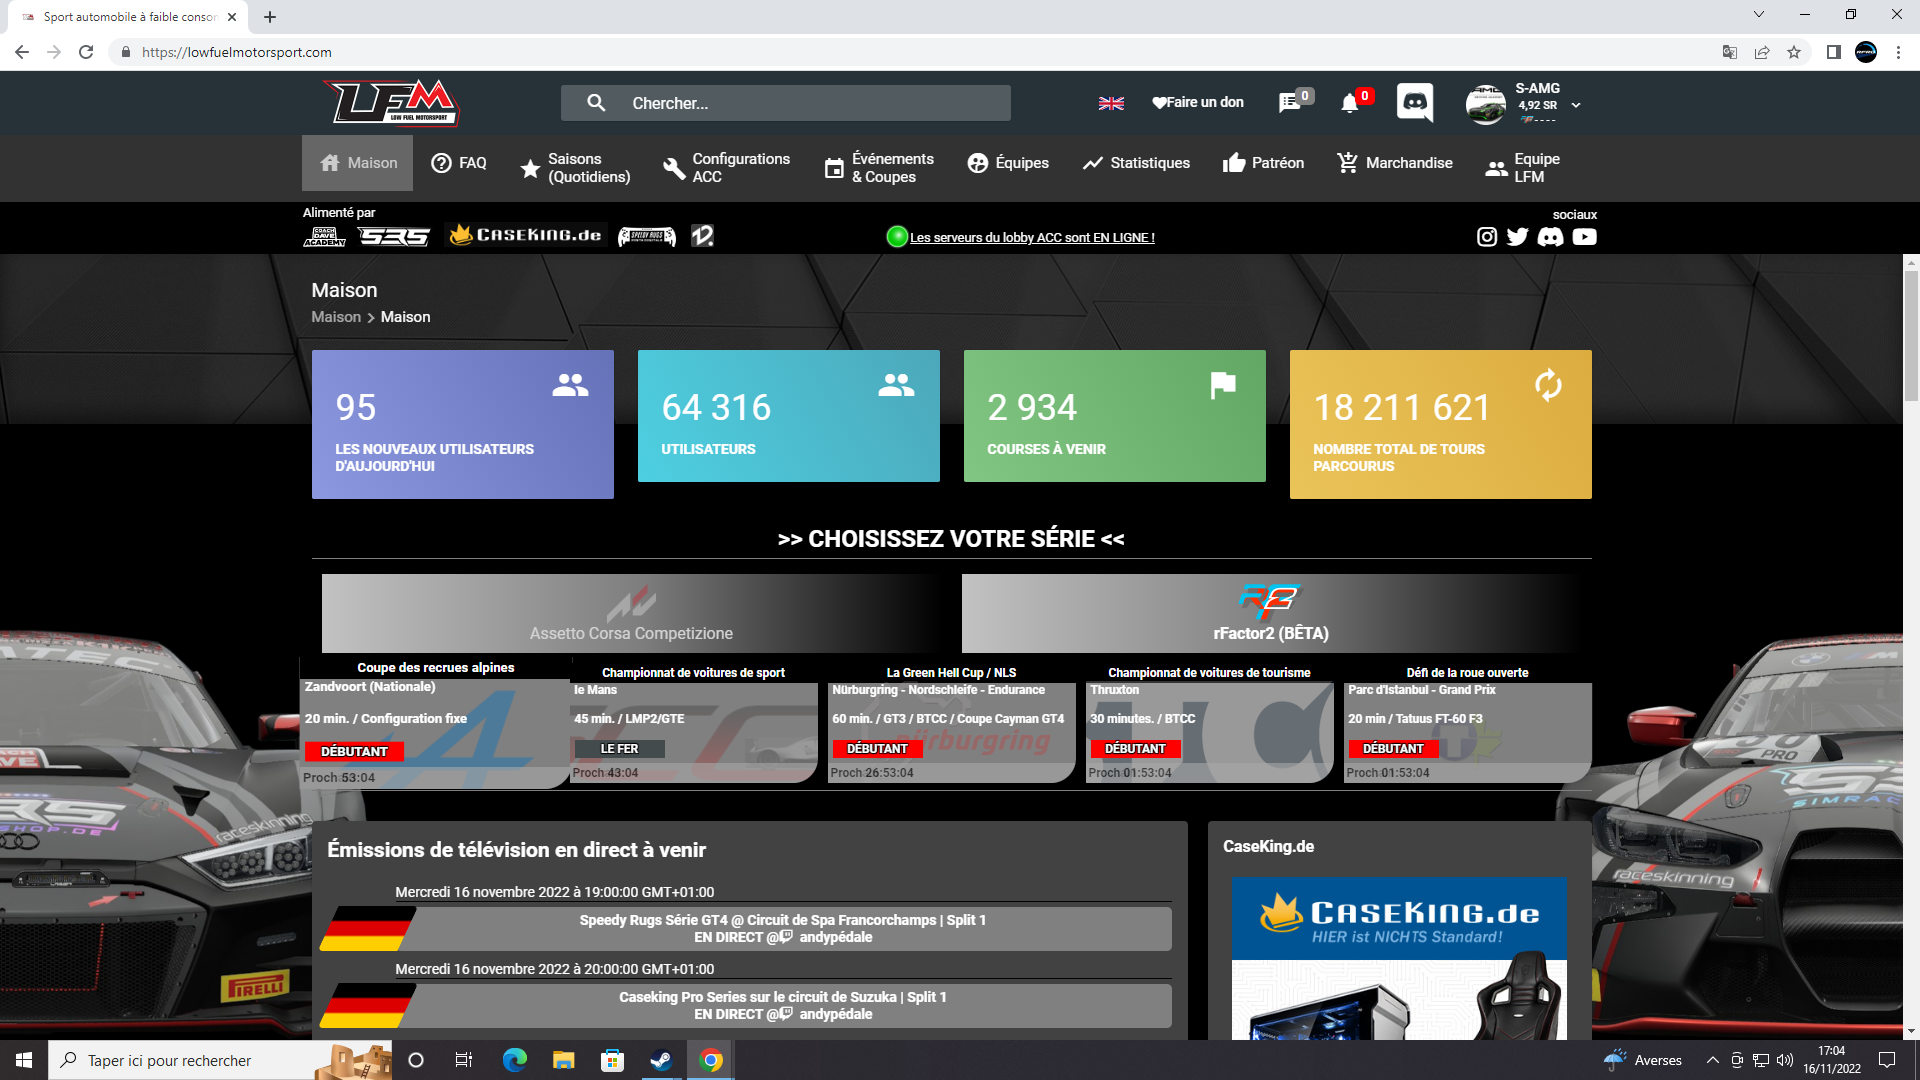The width and height of the screenshot is (1920, 1080).
Task: Open the Twitter social icon
Action: 1518,237
